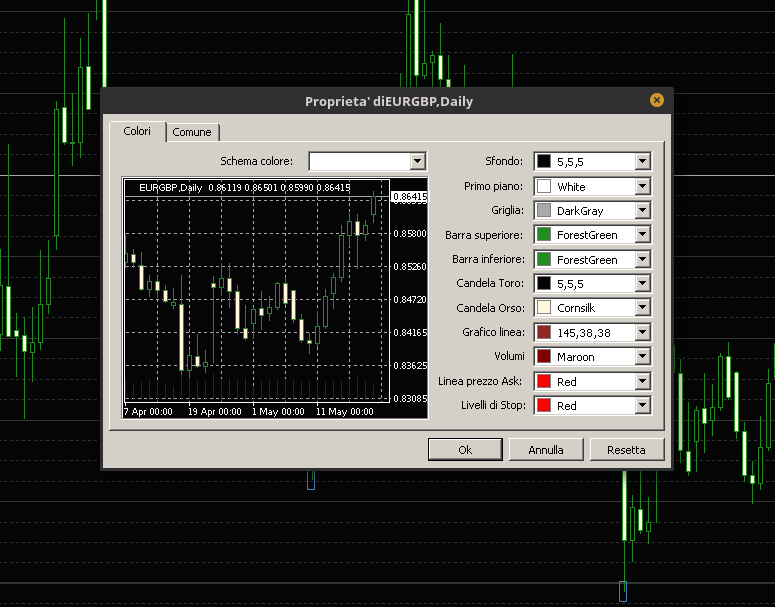Click the Candela Toro black swatch
Image resolution: width=775 pixels, height=607 pixels.
[544, 284]
